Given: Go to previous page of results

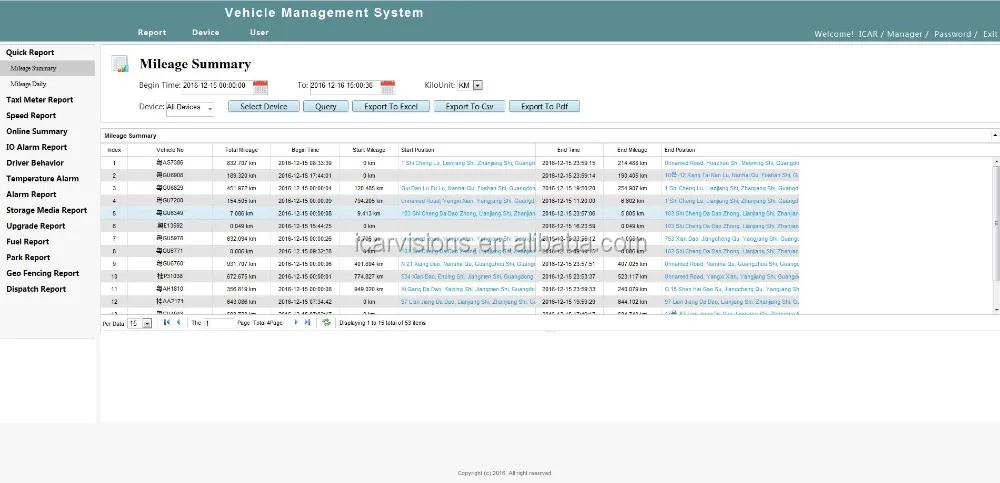Looking at the screenshot, I should (x=178, y=323).
